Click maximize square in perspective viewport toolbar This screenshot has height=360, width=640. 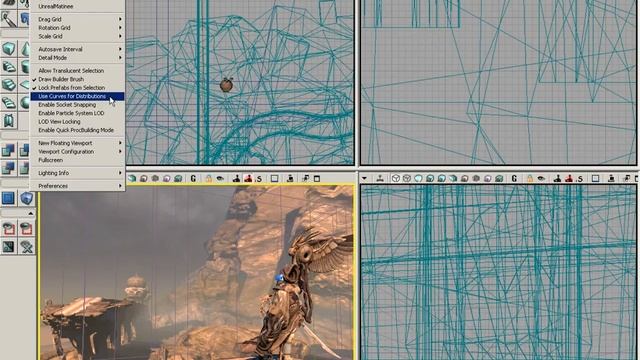tap(274, 178)
